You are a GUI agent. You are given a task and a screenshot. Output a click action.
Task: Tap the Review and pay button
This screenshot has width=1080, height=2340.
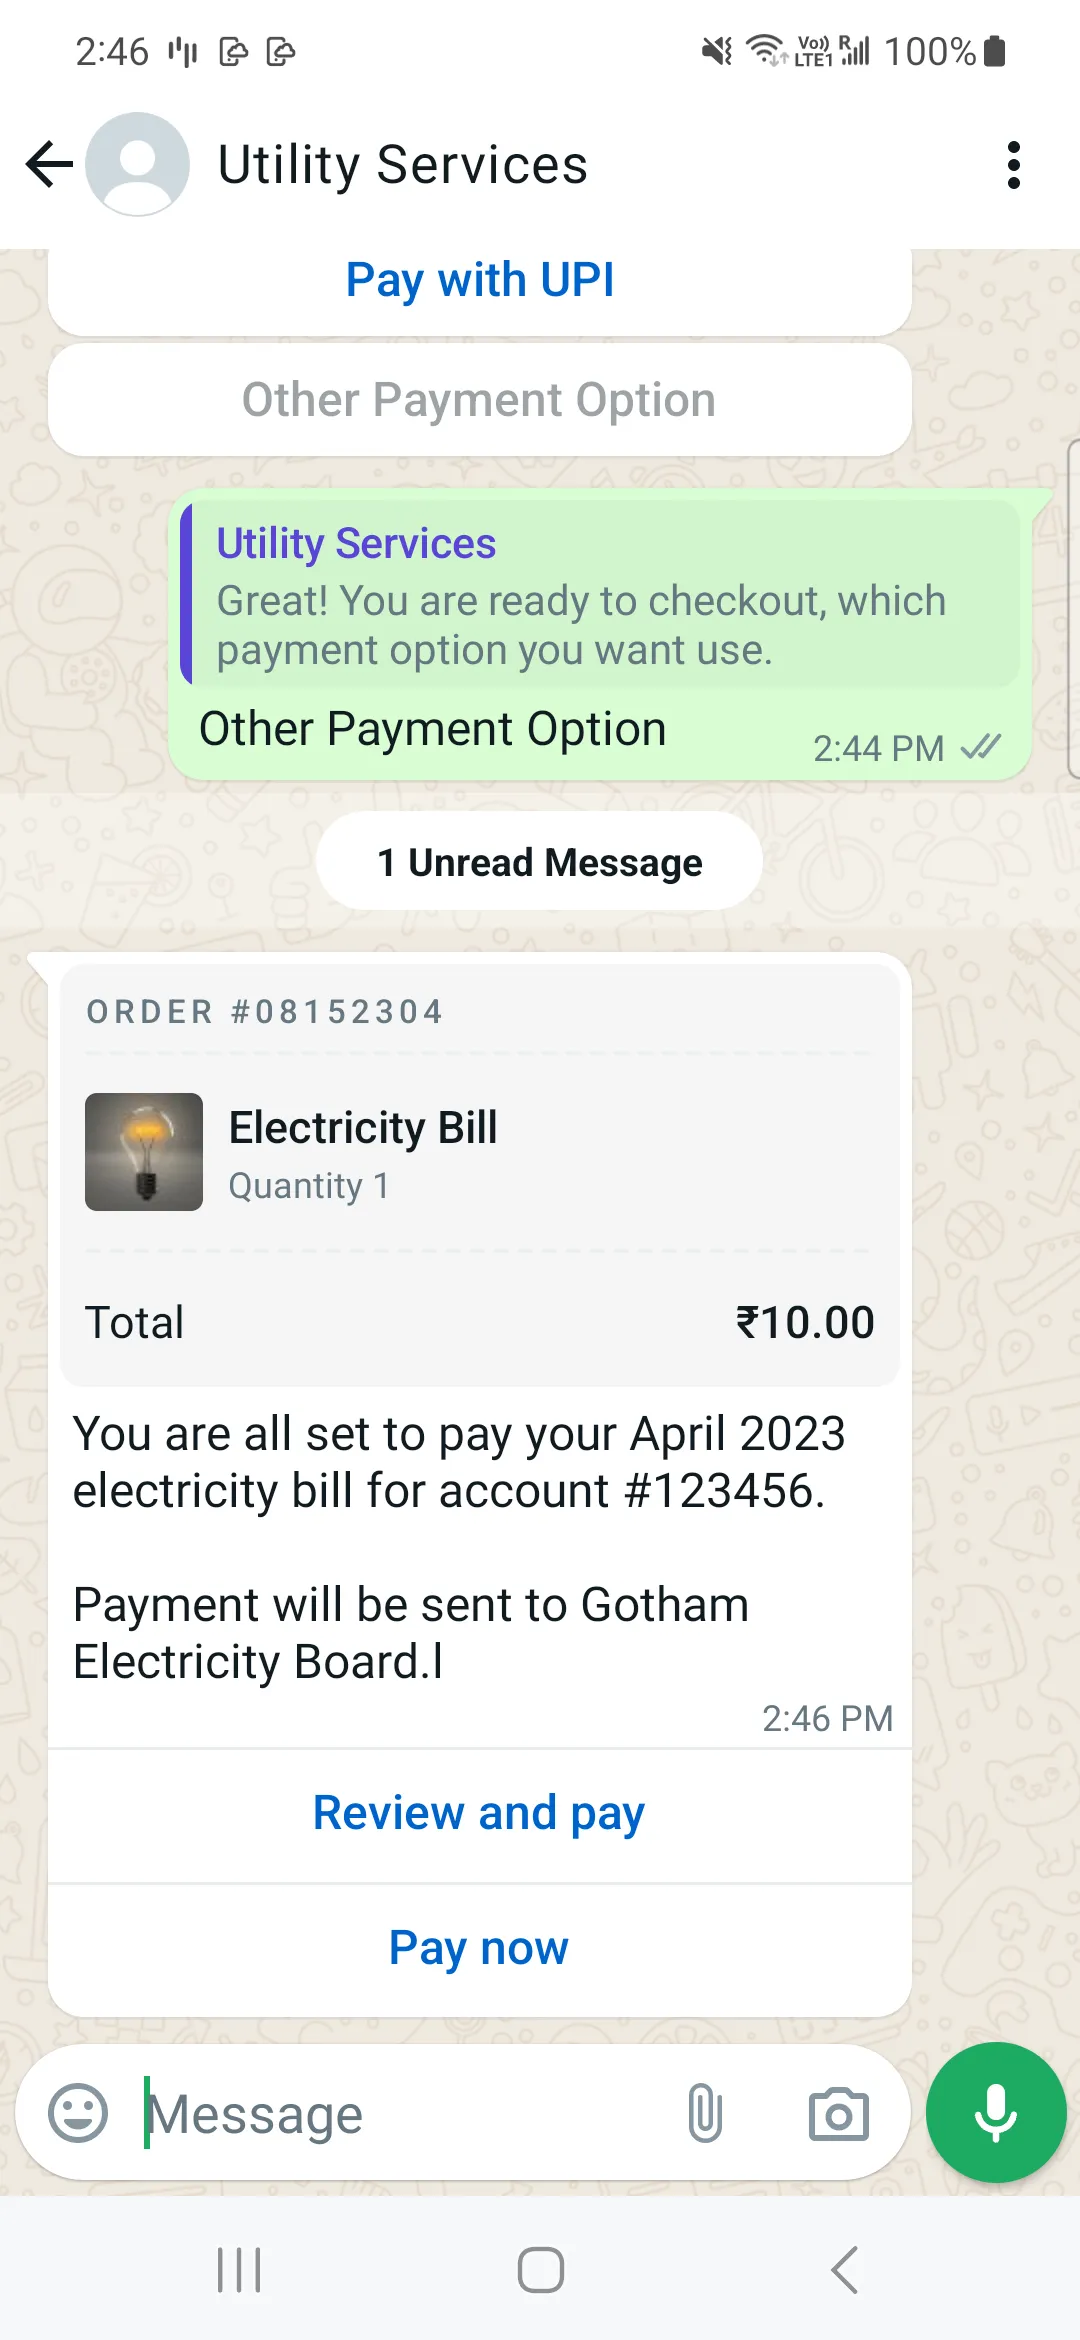point(480,1813)
